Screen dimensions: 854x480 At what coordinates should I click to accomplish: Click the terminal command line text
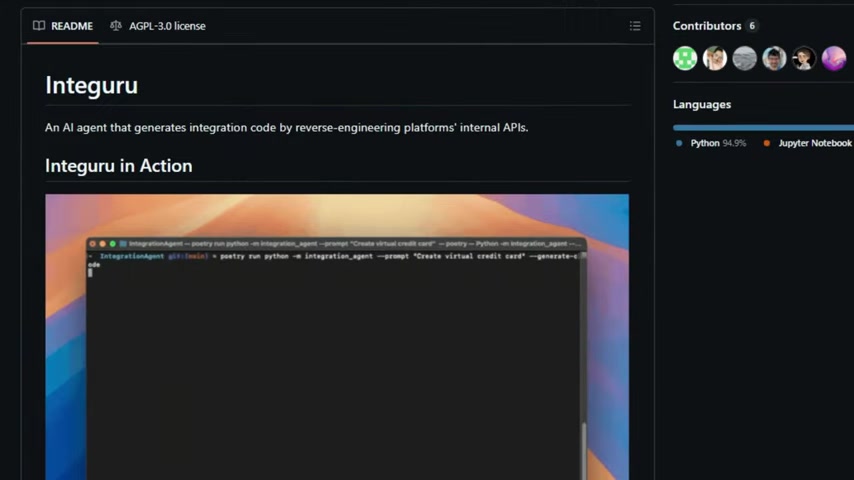(x=333, y=260)
